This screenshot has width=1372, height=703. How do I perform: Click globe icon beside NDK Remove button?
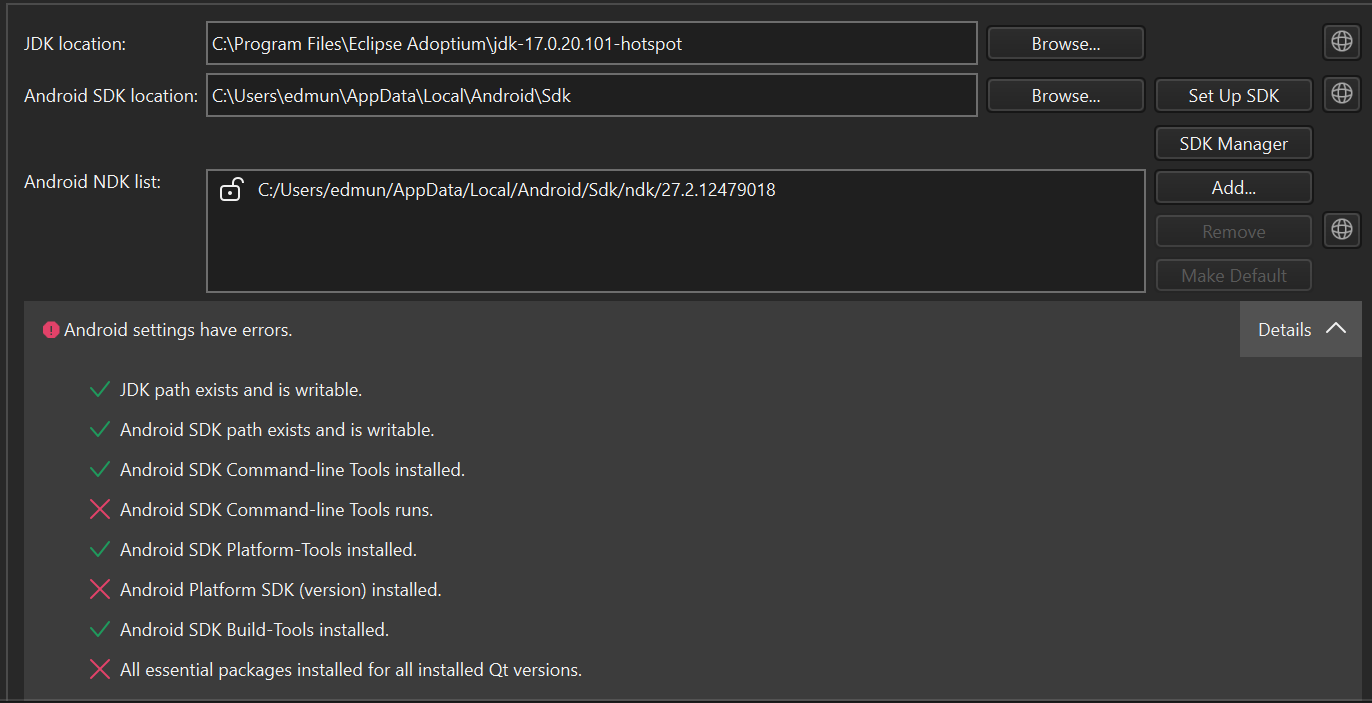pos(1342,230)
